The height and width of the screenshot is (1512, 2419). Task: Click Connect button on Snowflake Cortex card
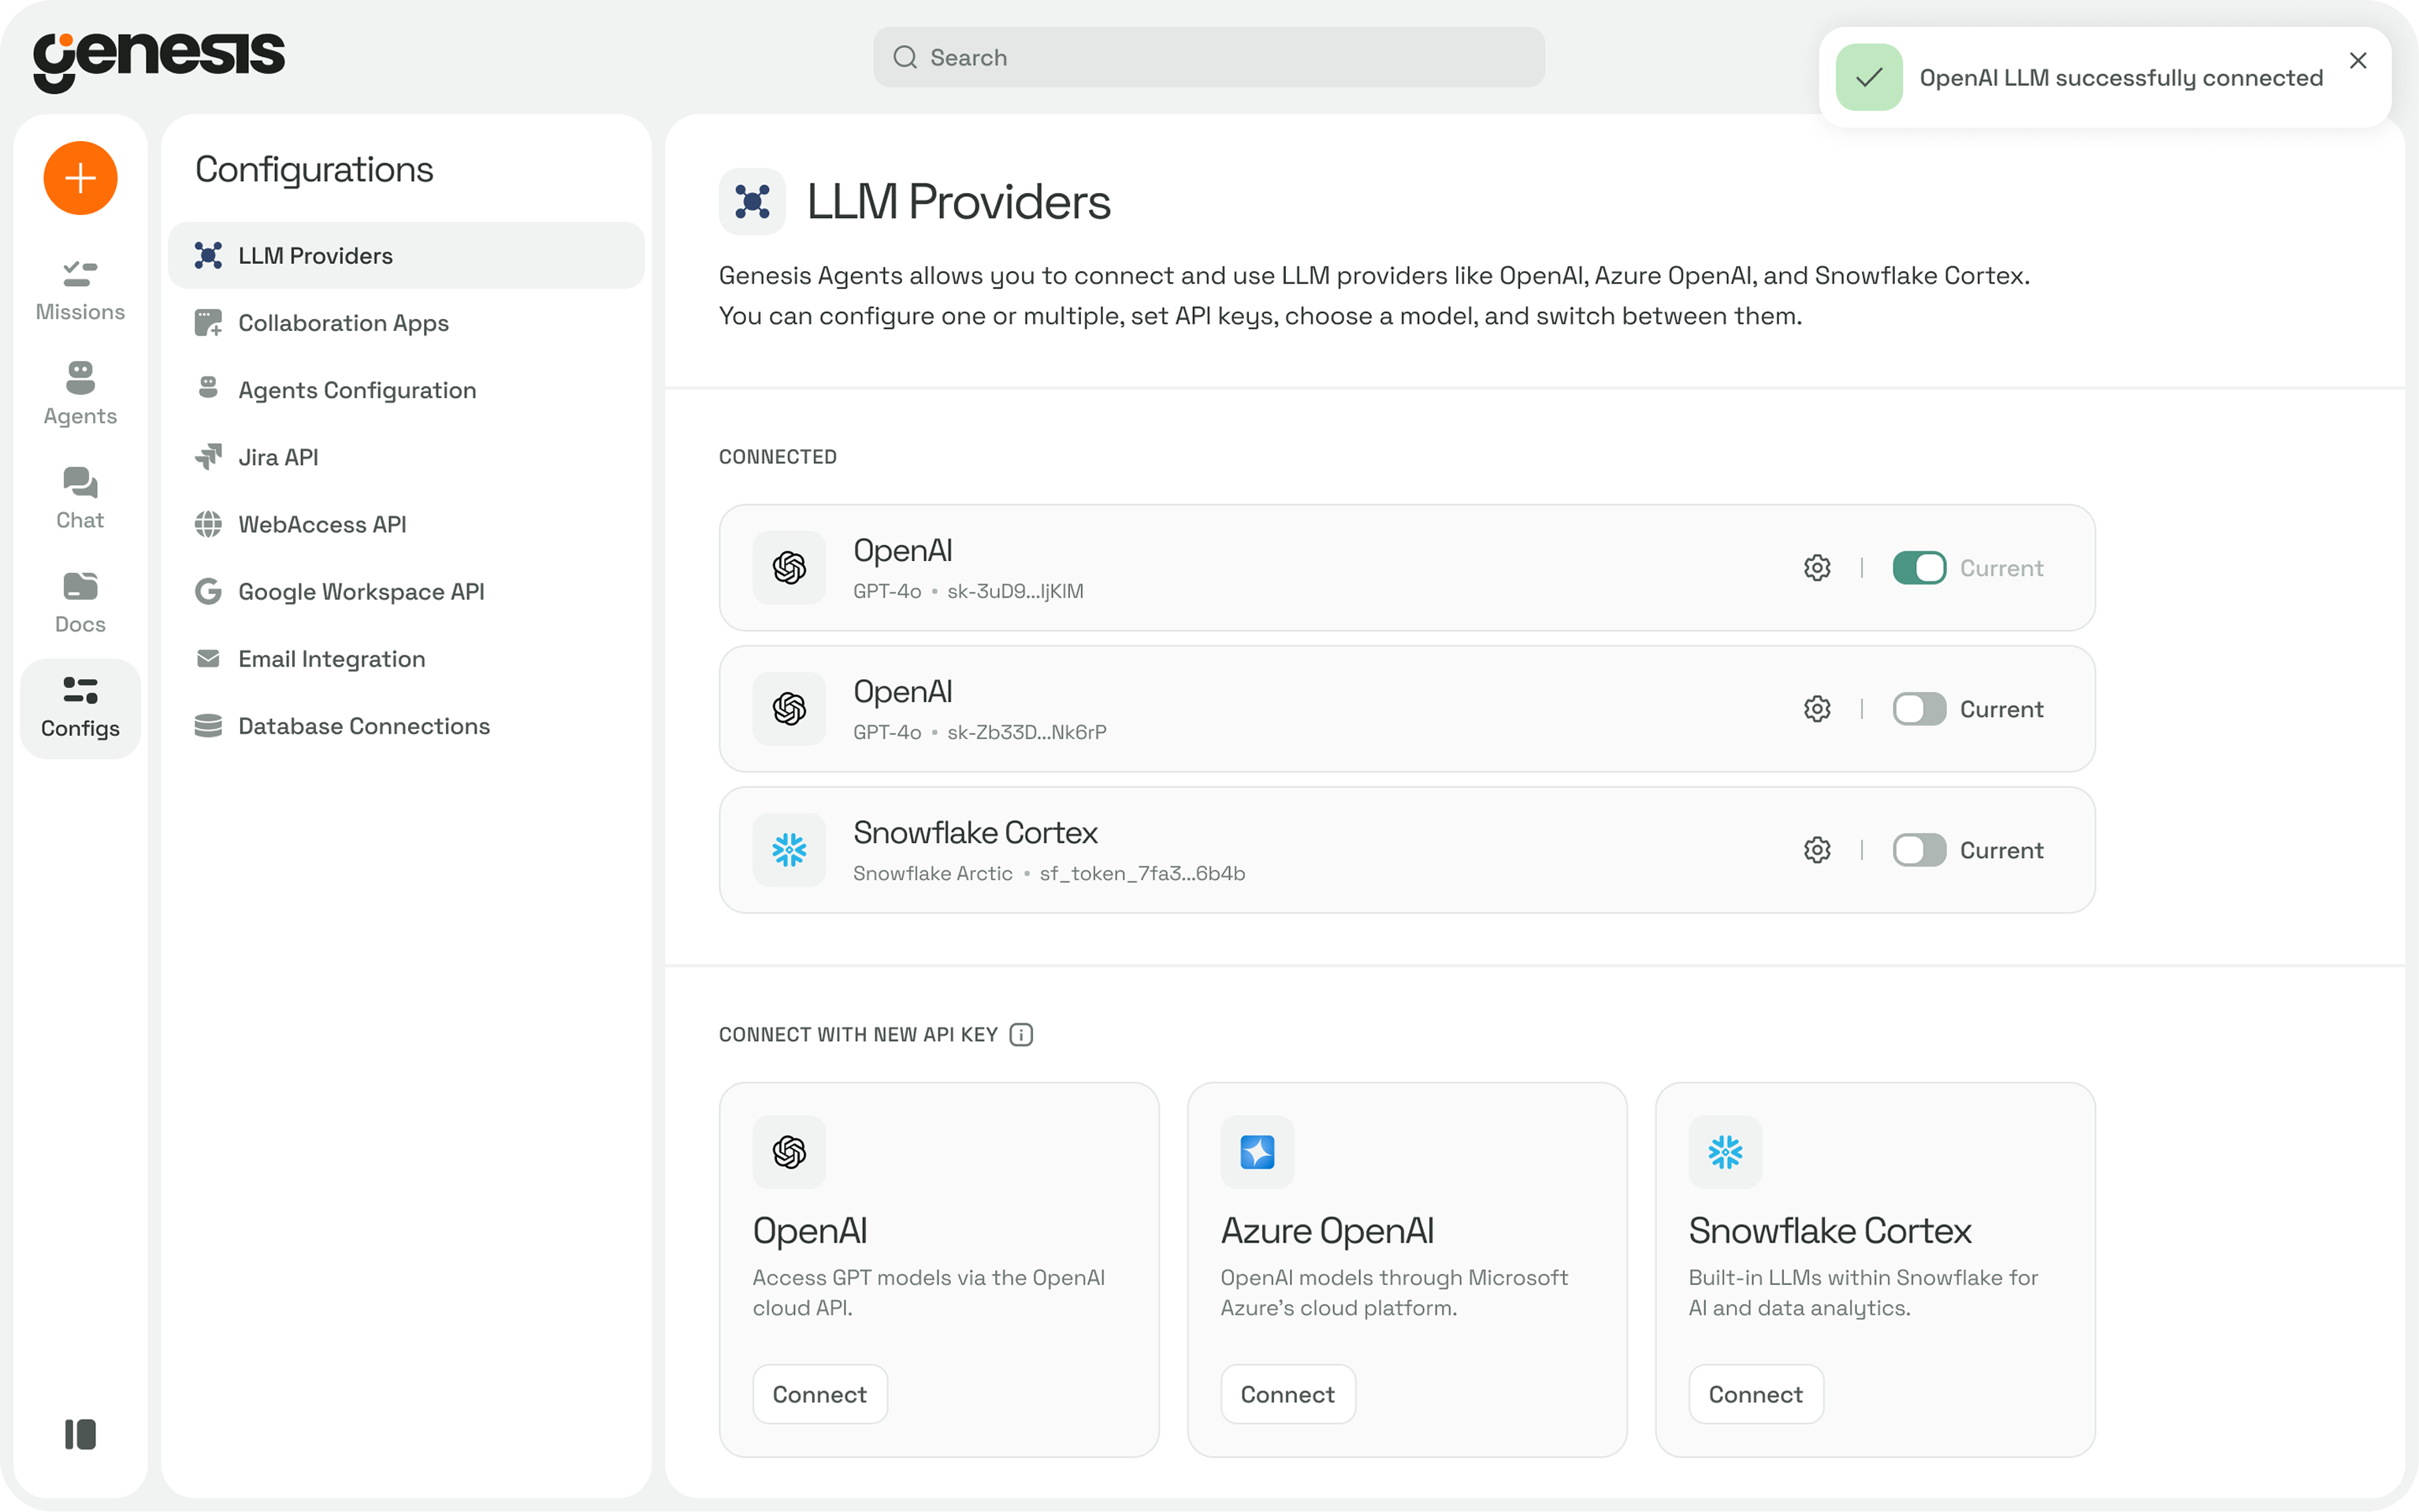coord(1756,1394)
